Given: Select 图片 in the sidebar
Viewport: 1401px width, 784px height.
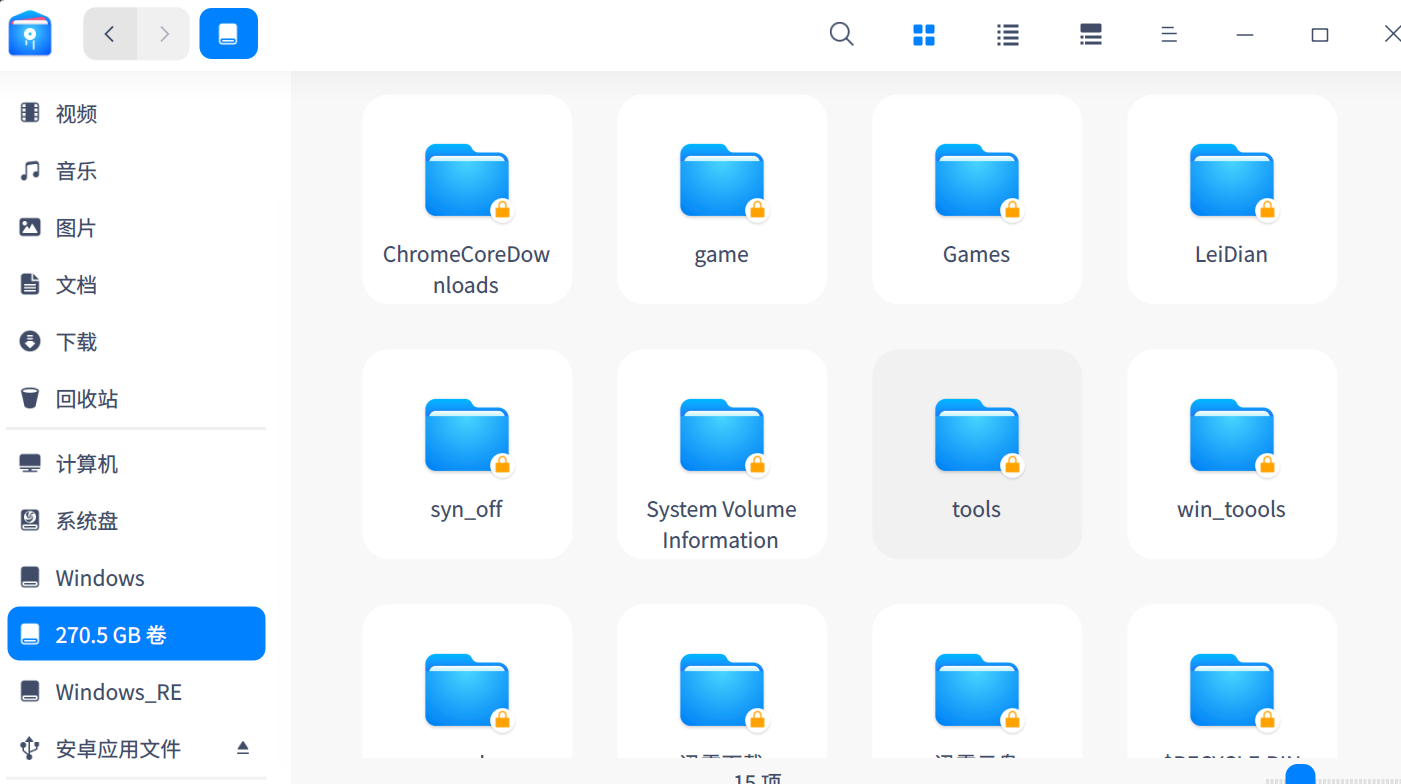Looking at the screenshot, I should (x=136, y=228).
